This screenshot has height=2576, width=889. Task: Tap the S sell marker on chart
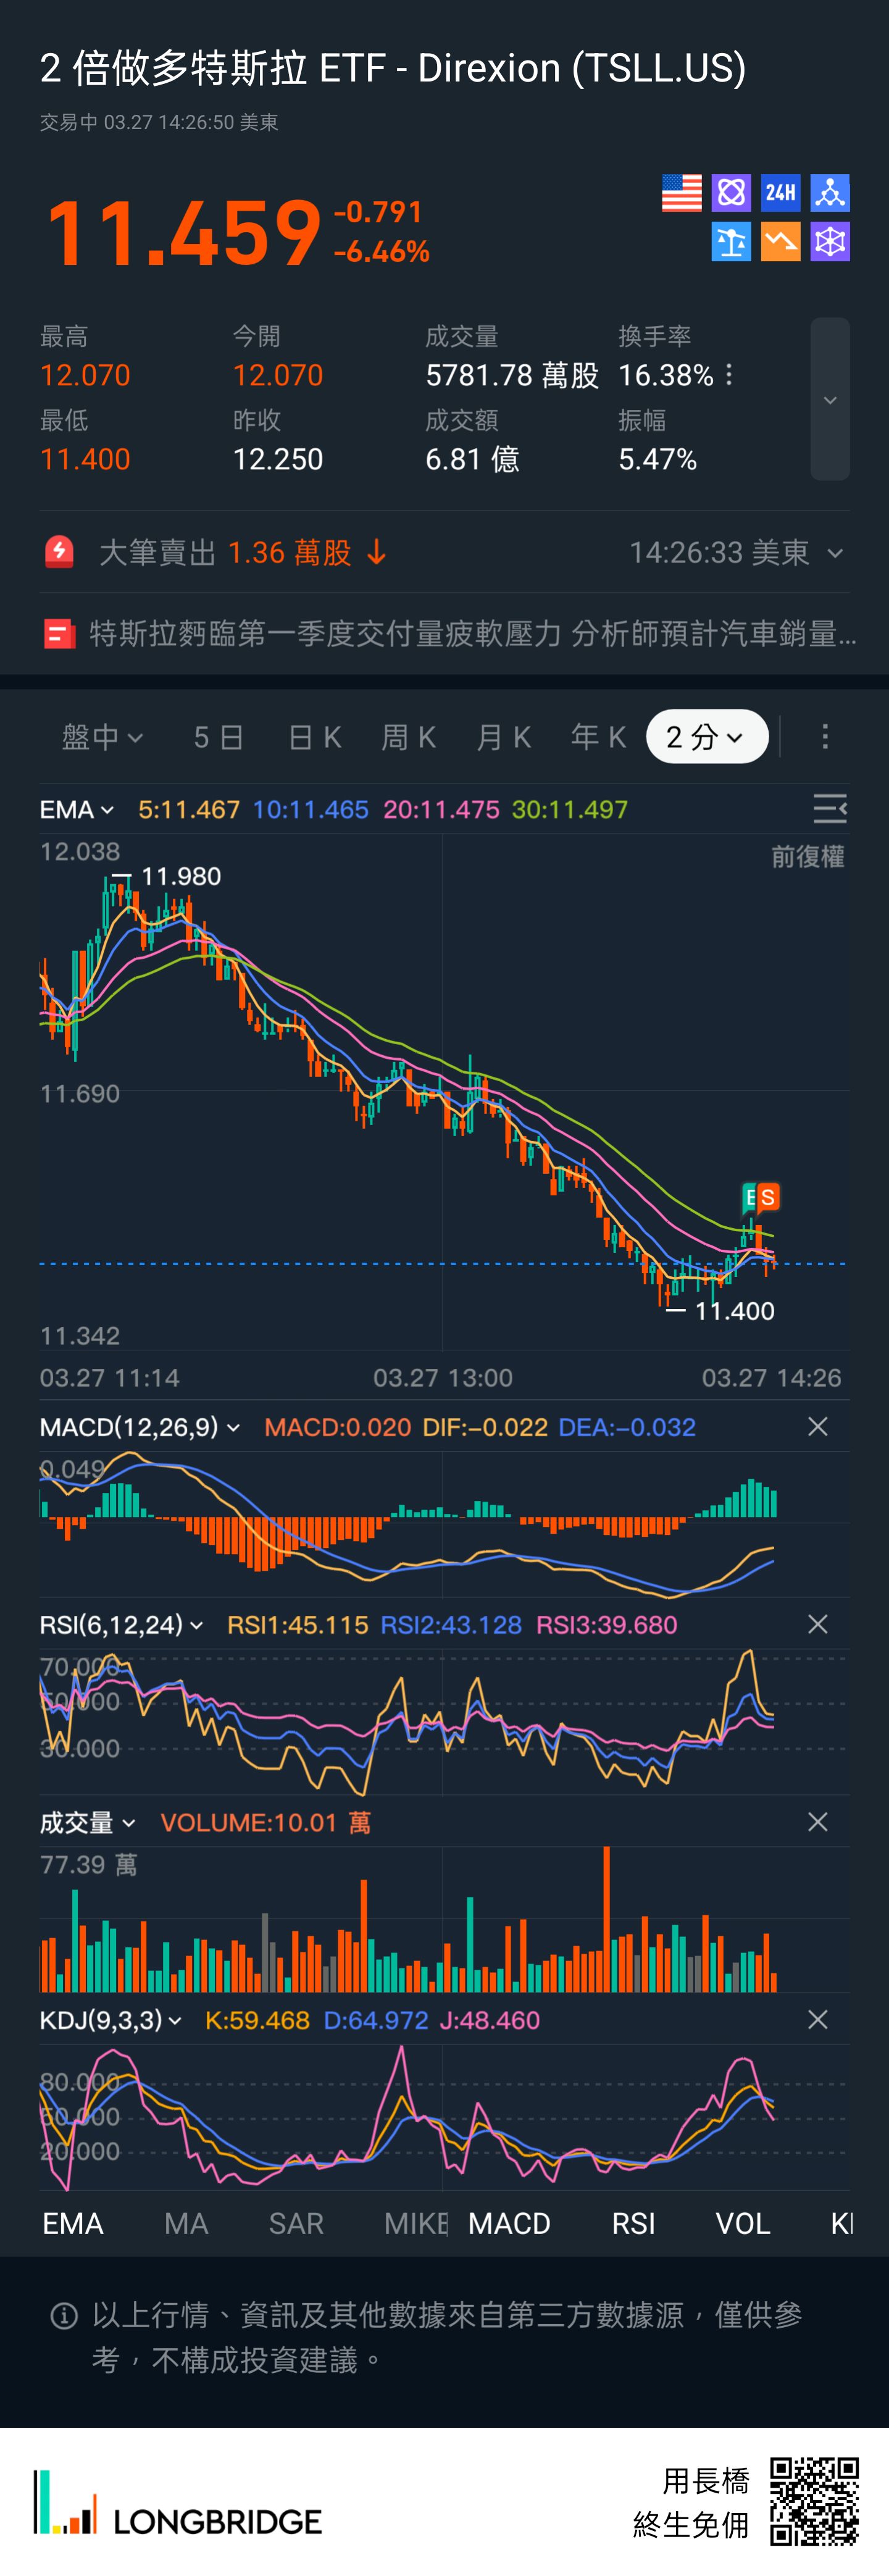click(768, 1197)
